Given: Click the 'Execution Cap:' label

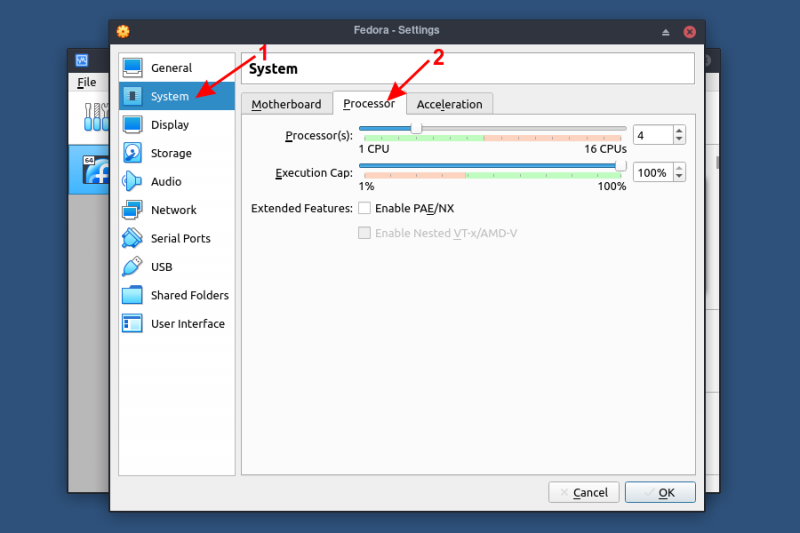Looking at the screenshot, I should coord(314,173).
